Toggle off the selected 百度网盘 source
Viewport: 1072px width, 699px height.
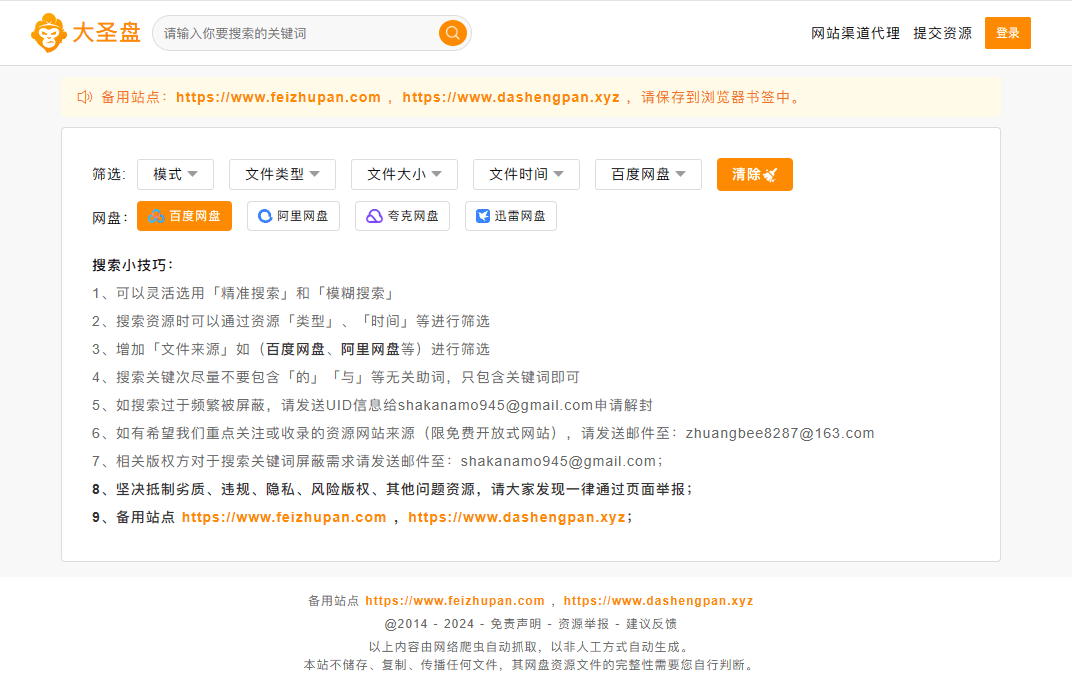tap(184, 215)
